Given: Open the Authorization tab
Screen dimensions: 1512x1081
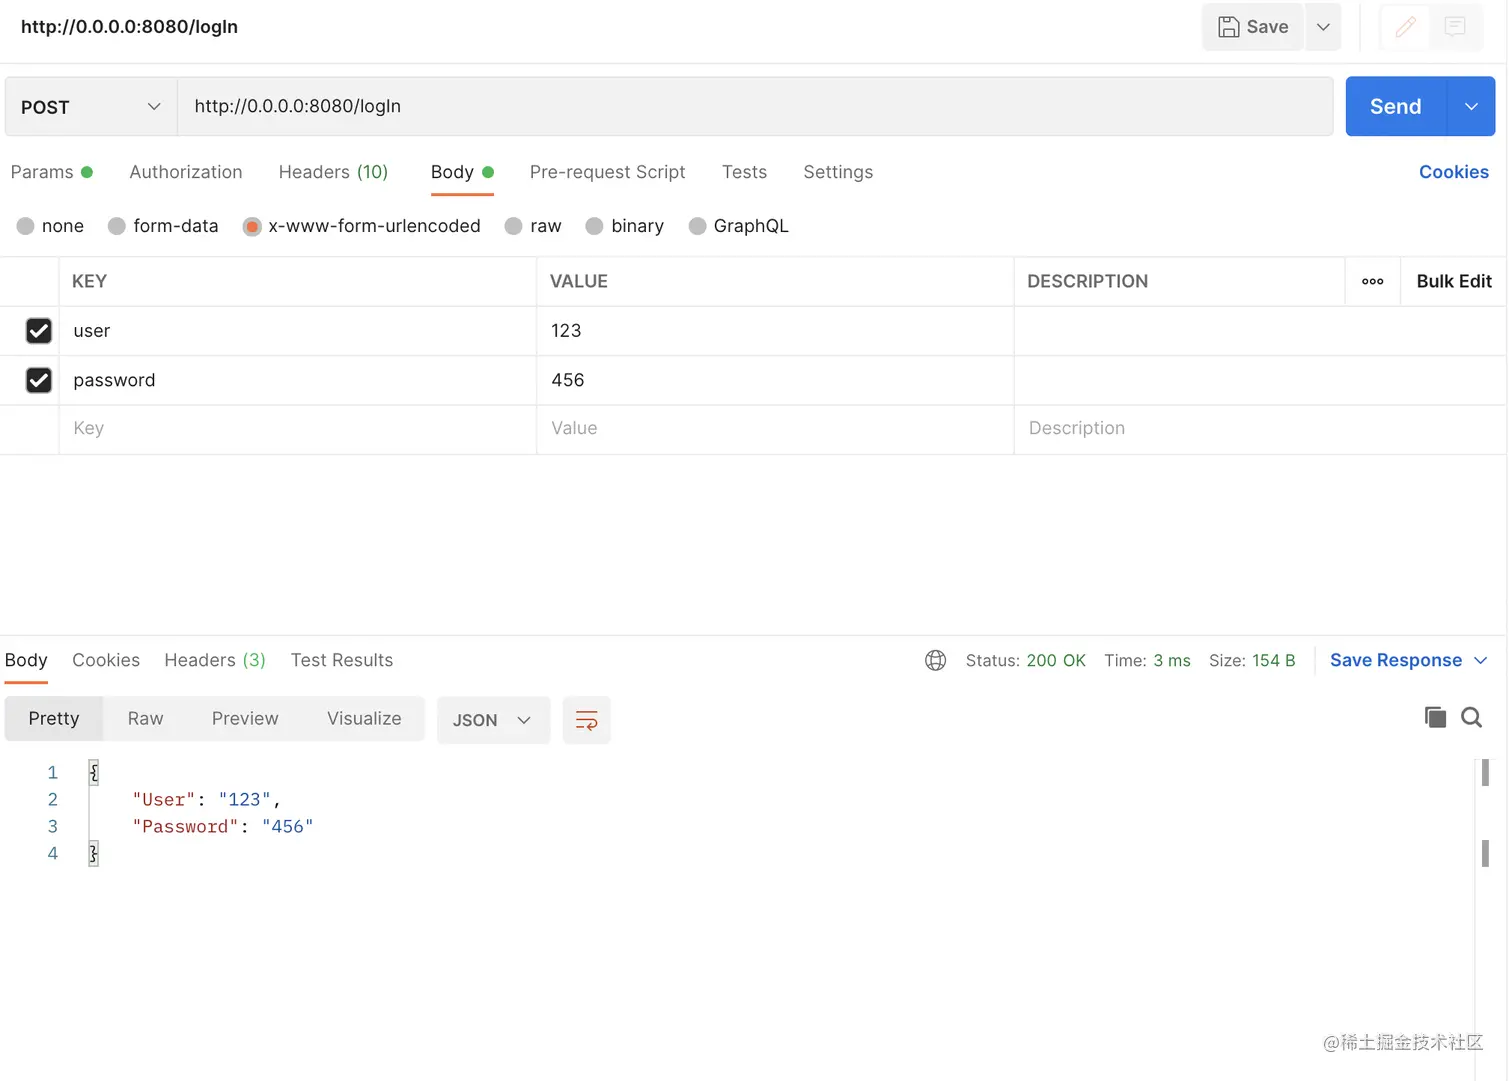Looking at the screenshot, I should (x=186, y=172).
